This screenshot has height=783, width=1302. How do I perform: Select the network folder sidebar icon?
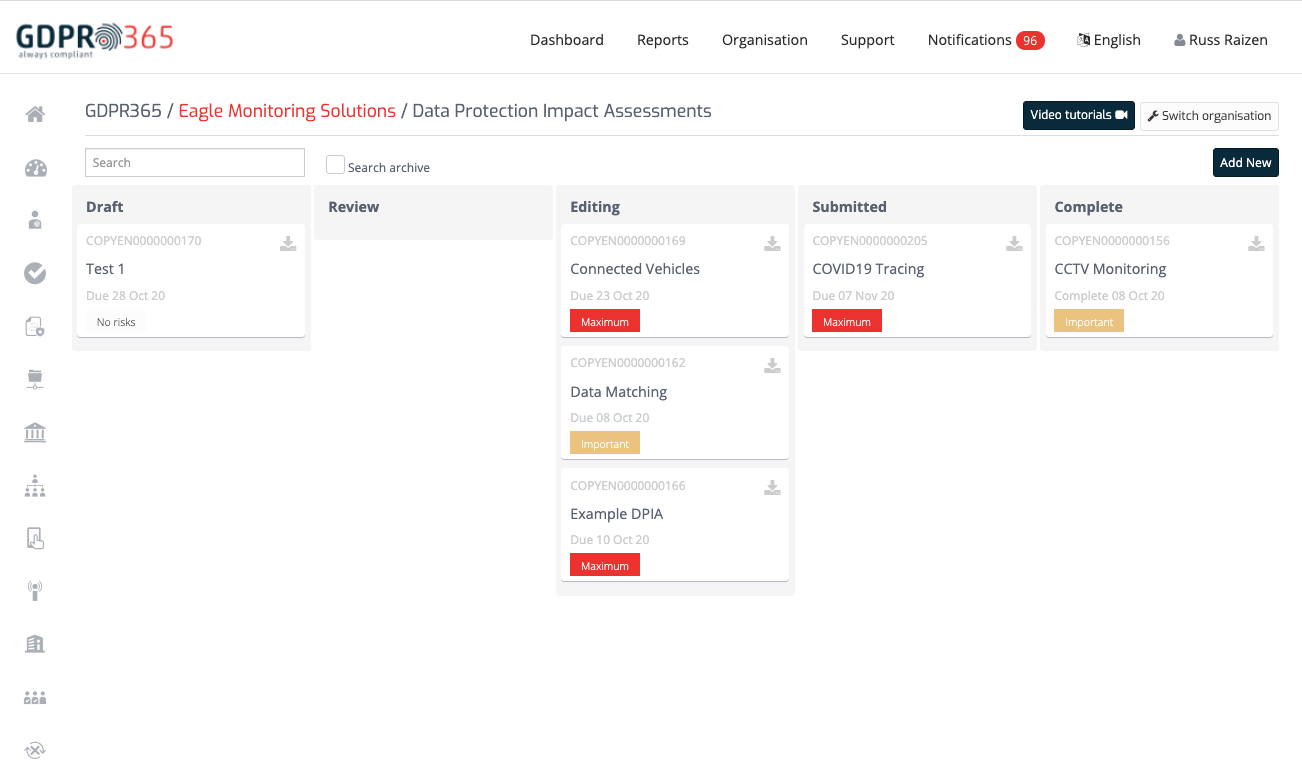click(x=35, y=379)
